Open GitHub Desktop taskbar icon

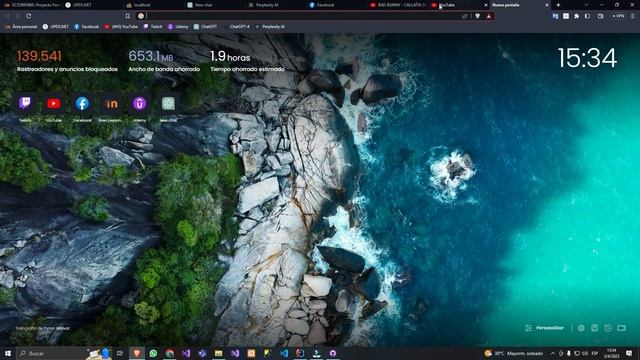click(x=333, y=353)
